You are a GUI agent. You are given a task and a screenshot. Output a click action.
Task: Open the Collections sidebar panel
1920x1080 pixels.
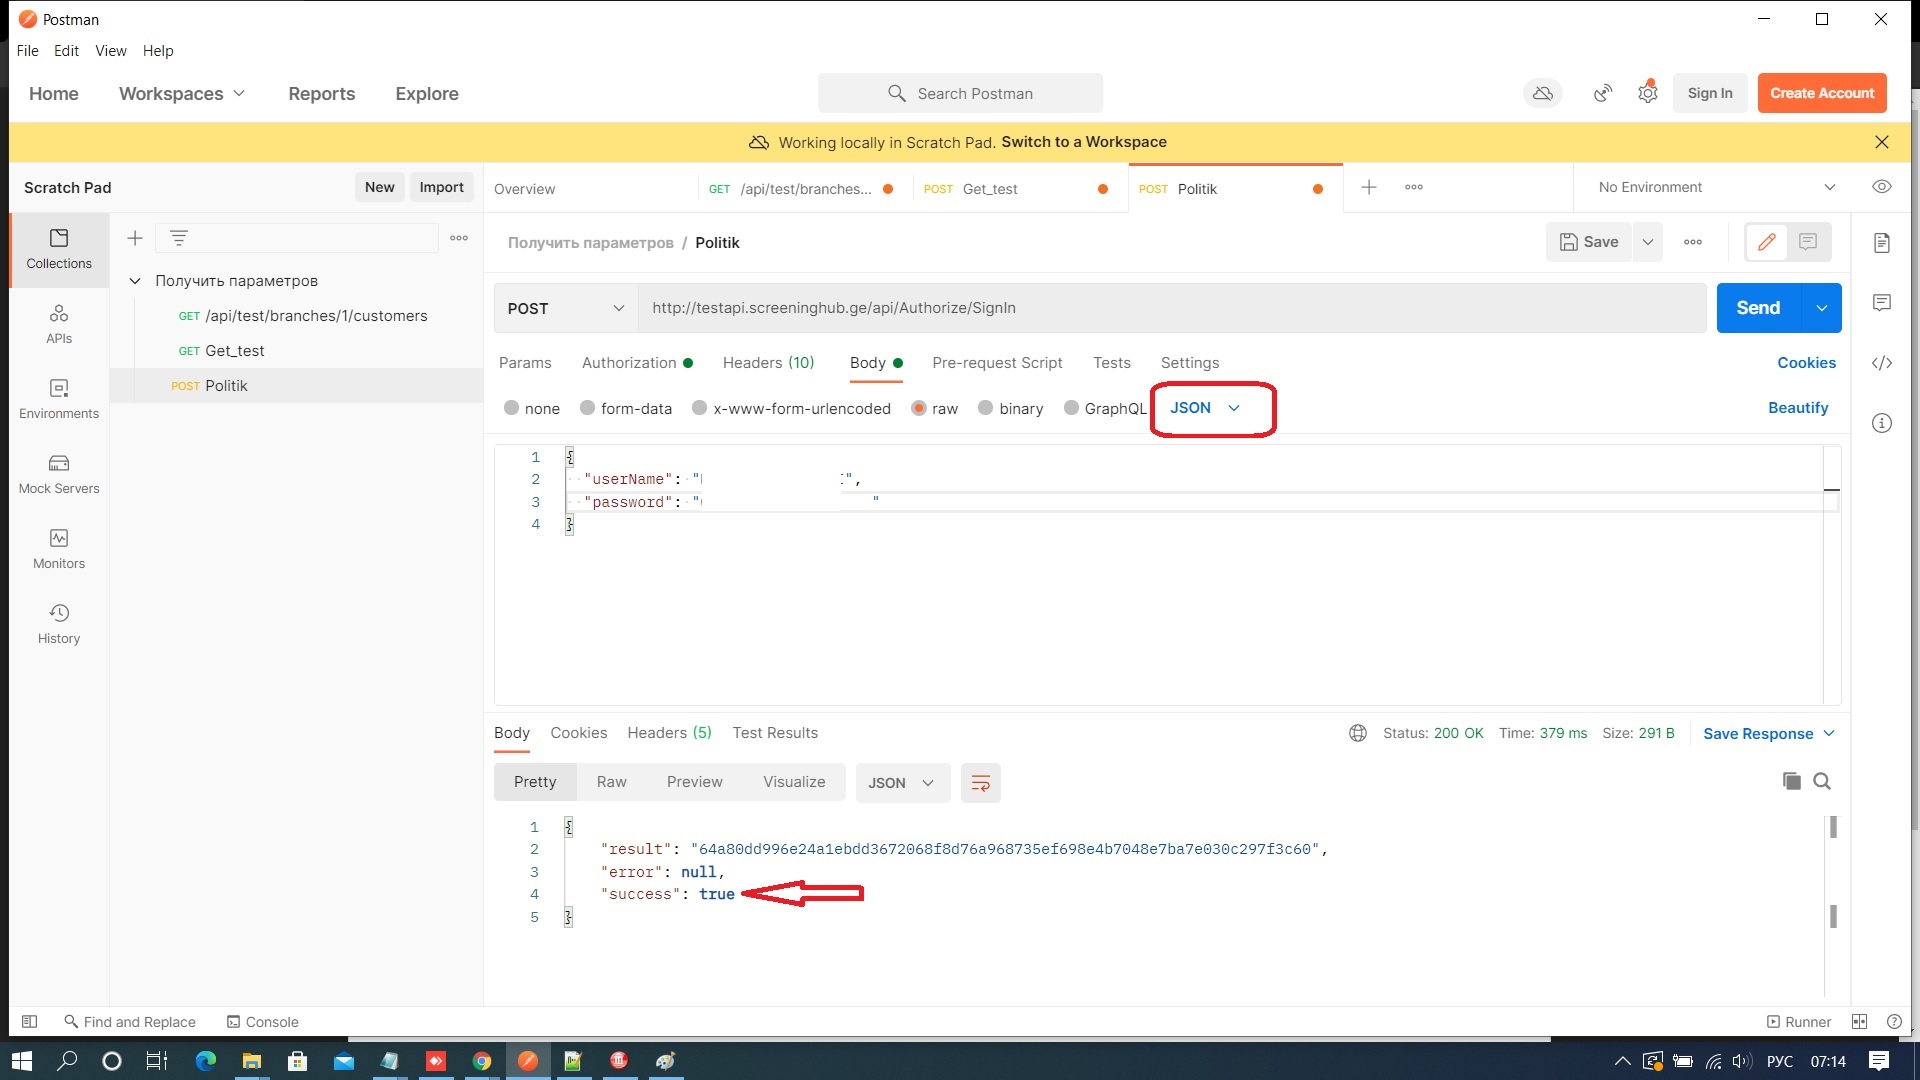(x=59, y=249)
